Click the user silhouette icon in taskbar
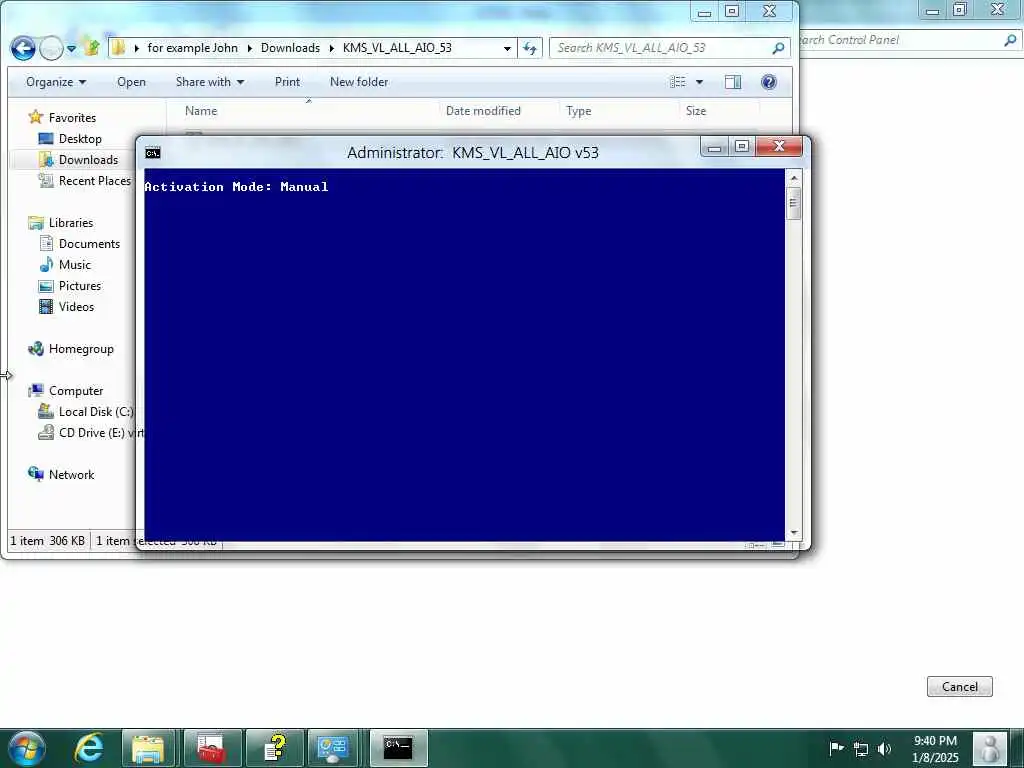 point(990,748)
